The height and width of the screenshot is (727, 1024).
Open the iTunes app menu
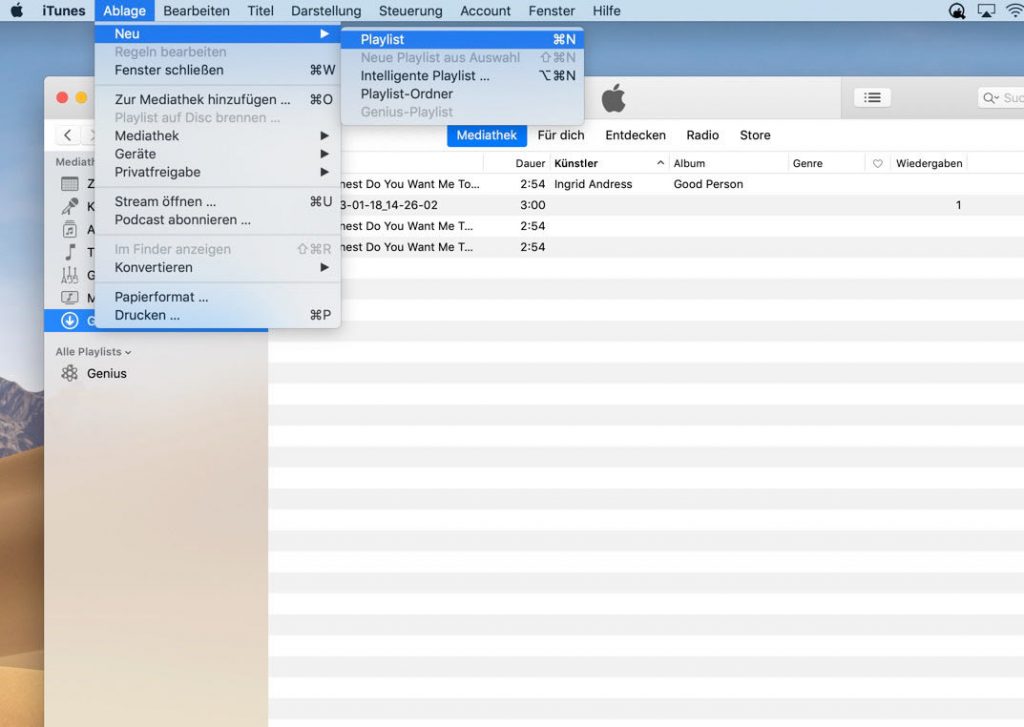(x=63, y=10)
